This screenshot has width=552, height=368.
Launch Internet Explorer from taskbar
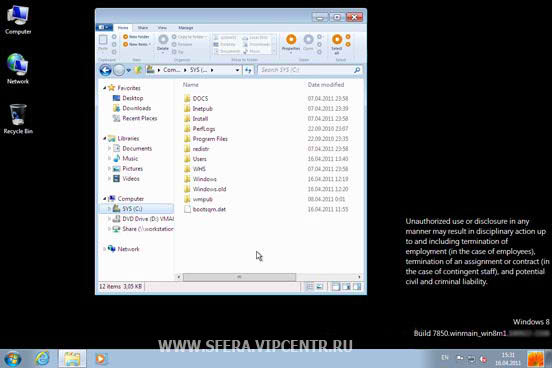[x=43, y=359]
